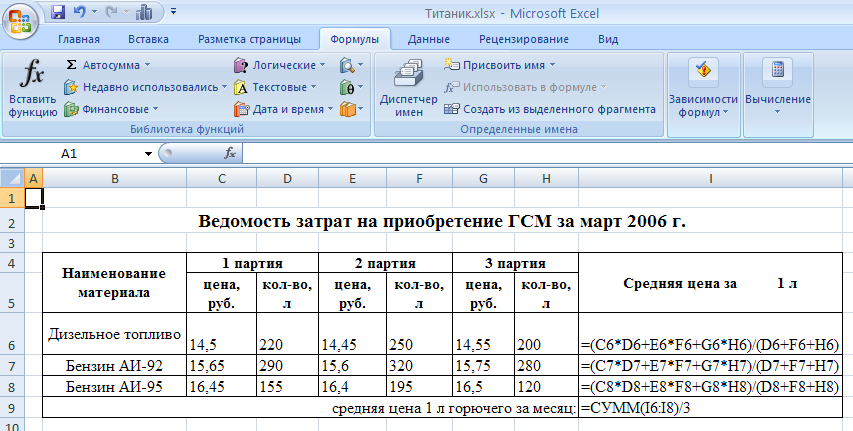Click cell Наименование материала
The height and width of the screenshot is (431, 853).
[x=114, y=282]
